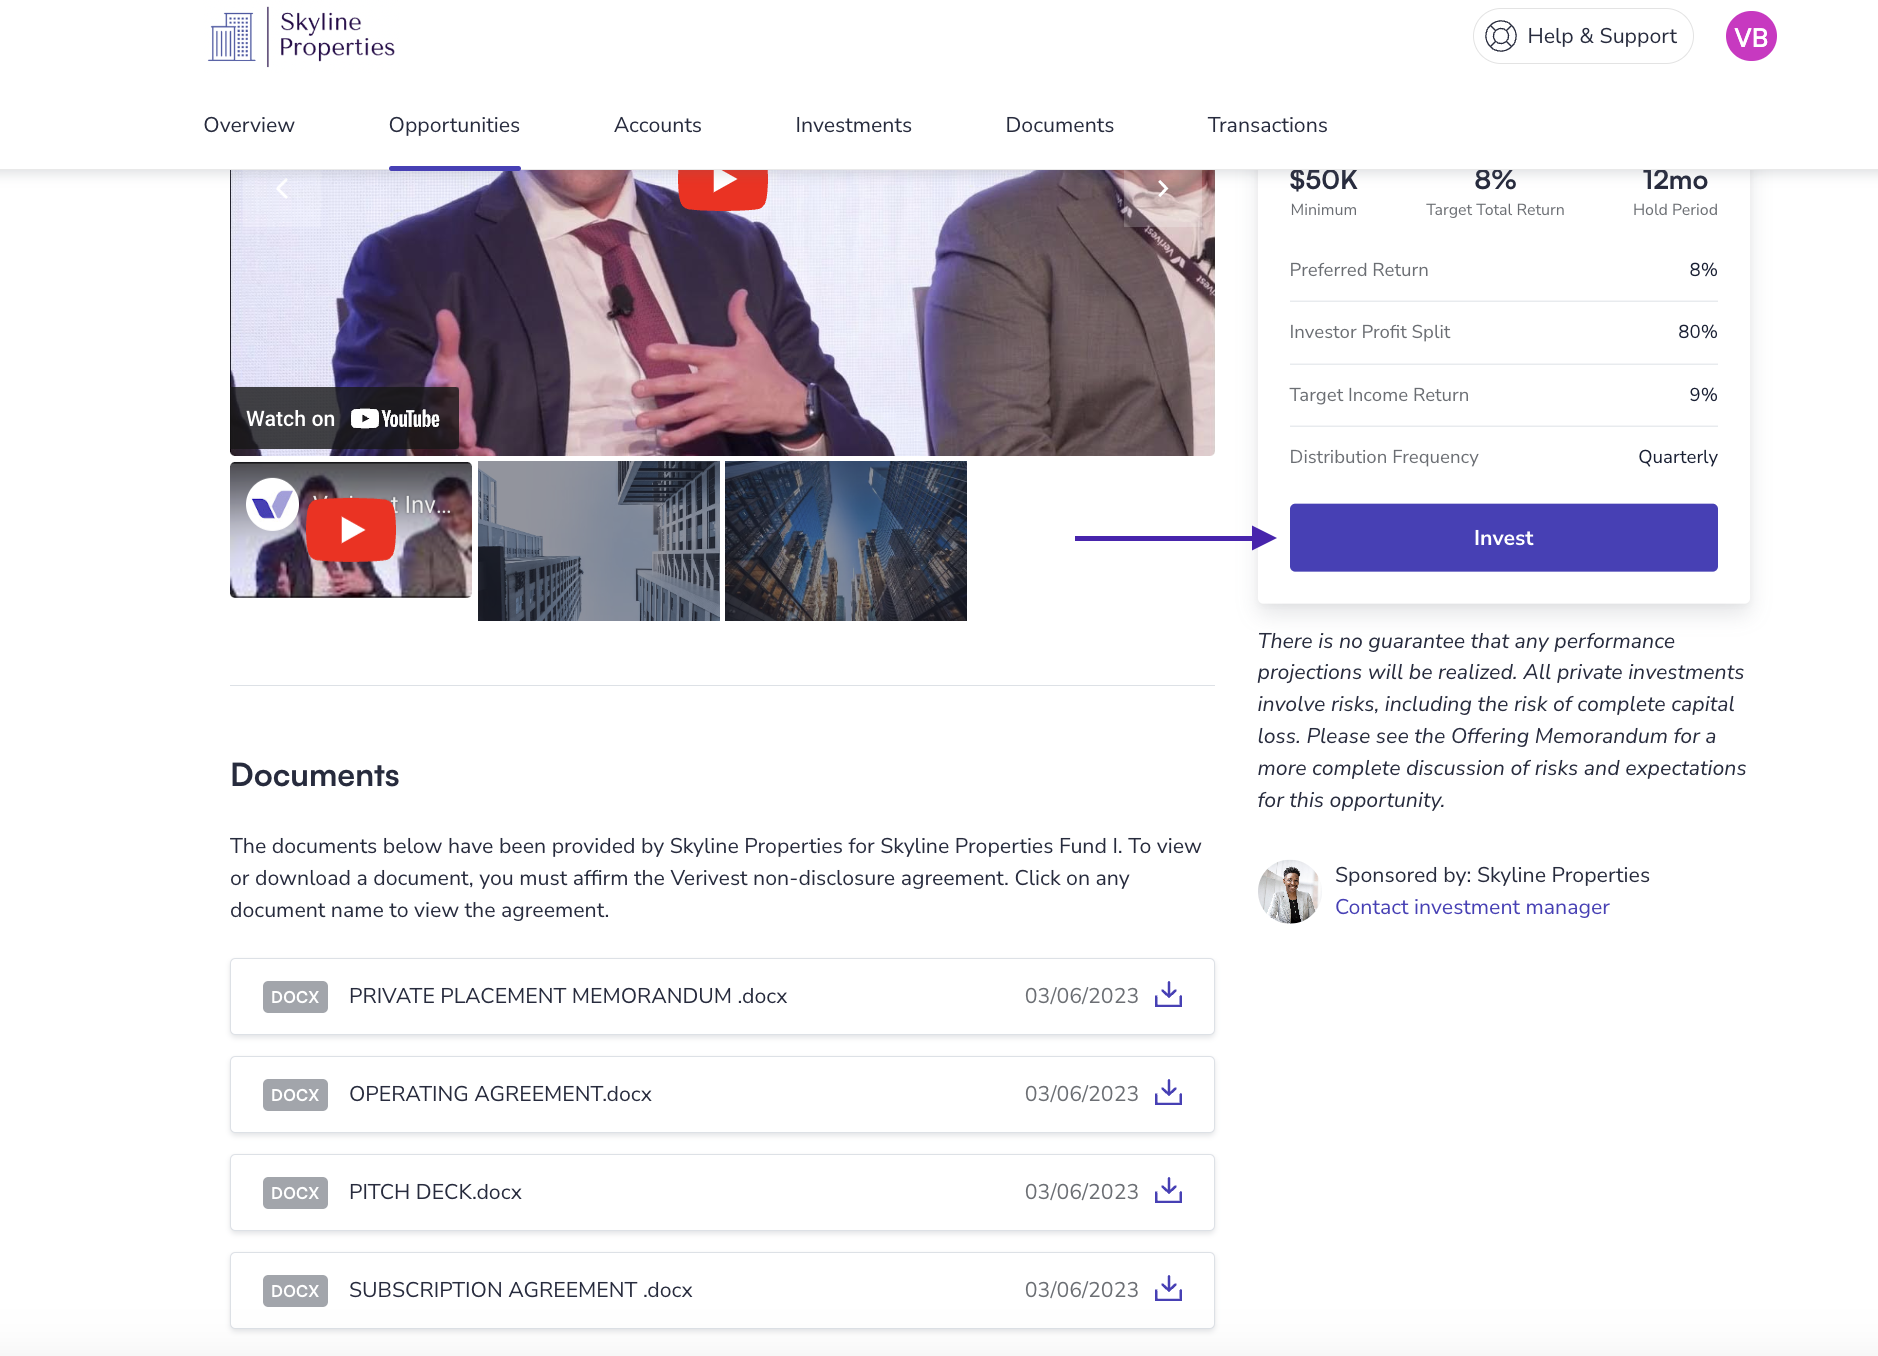Select the video thumbnail in gallery

point(351,530)
